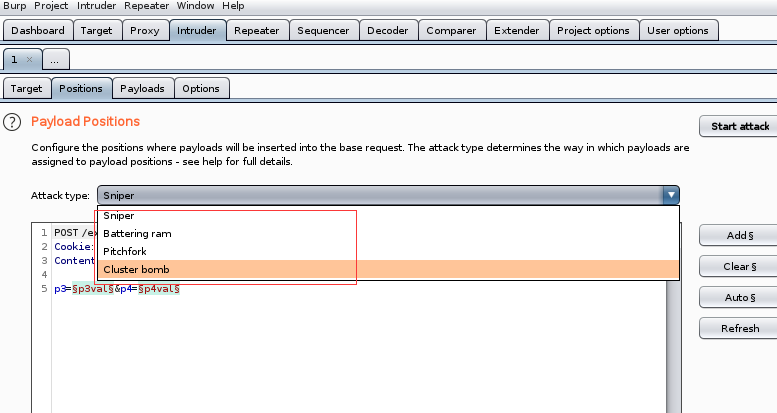777x413 pixels.
Task: Open the Help menu
Action: tap(233, 6)
